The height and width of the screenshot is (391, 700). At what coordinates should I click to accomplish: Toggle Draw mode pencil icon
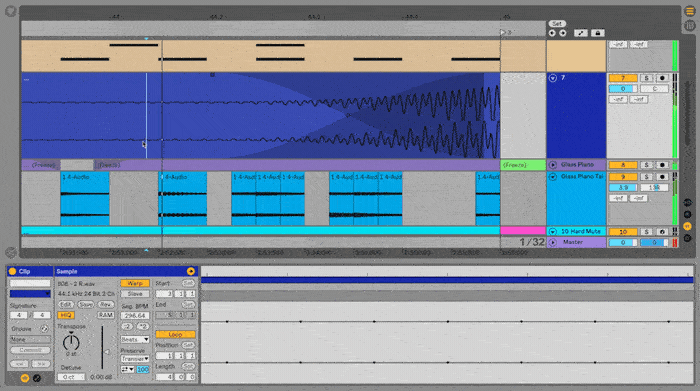tap(581, 33)
